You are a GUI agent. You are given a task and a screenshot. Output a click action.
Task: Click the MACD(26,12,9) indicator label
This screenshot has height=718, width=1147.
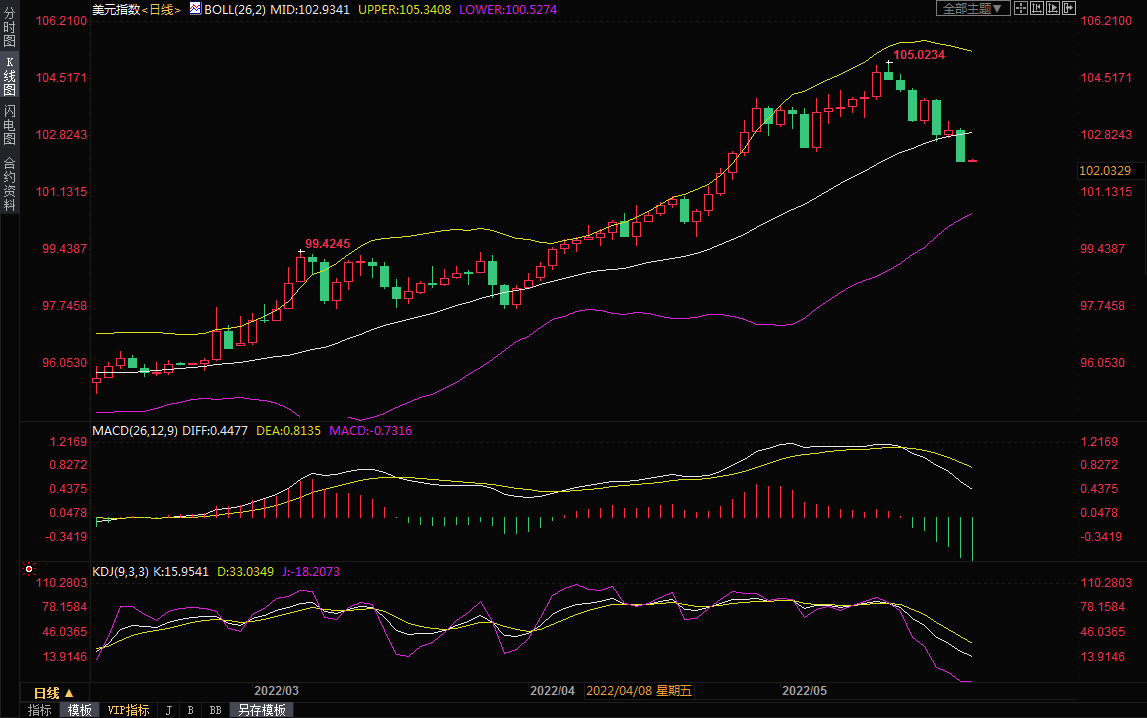(135, 431)
